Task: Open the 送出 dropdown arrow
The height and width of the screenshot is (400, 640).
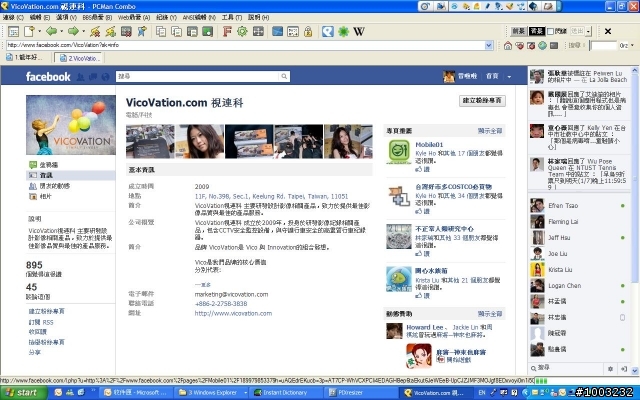Action: tap(588, 31)
